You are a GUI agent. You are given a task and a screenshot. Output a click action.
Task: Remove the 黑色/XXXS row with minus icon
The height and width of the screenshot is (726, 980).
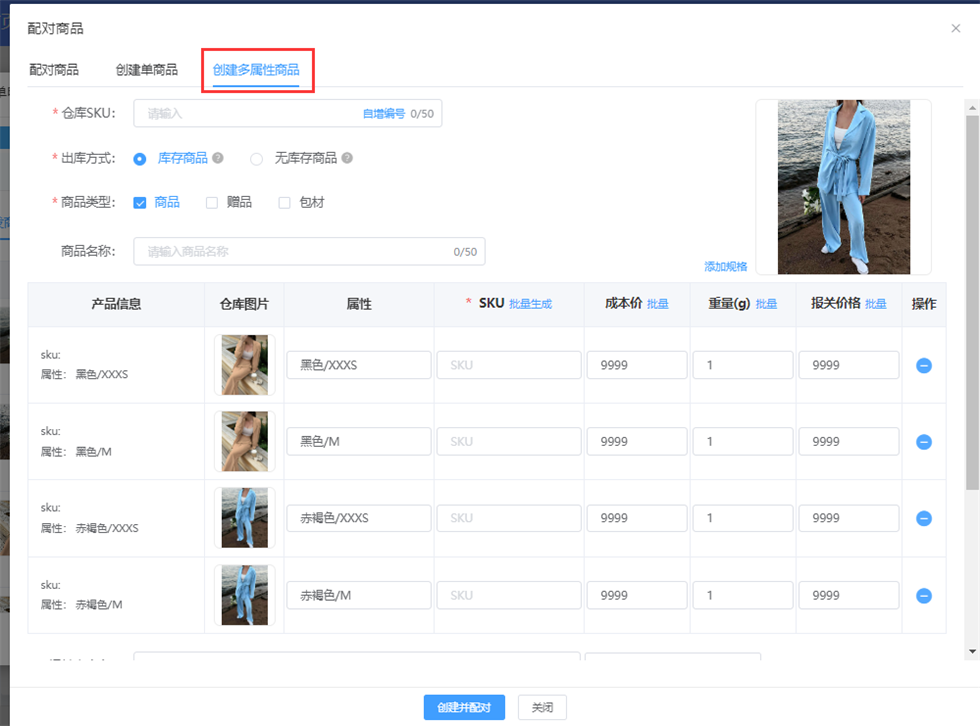[924, 365]
